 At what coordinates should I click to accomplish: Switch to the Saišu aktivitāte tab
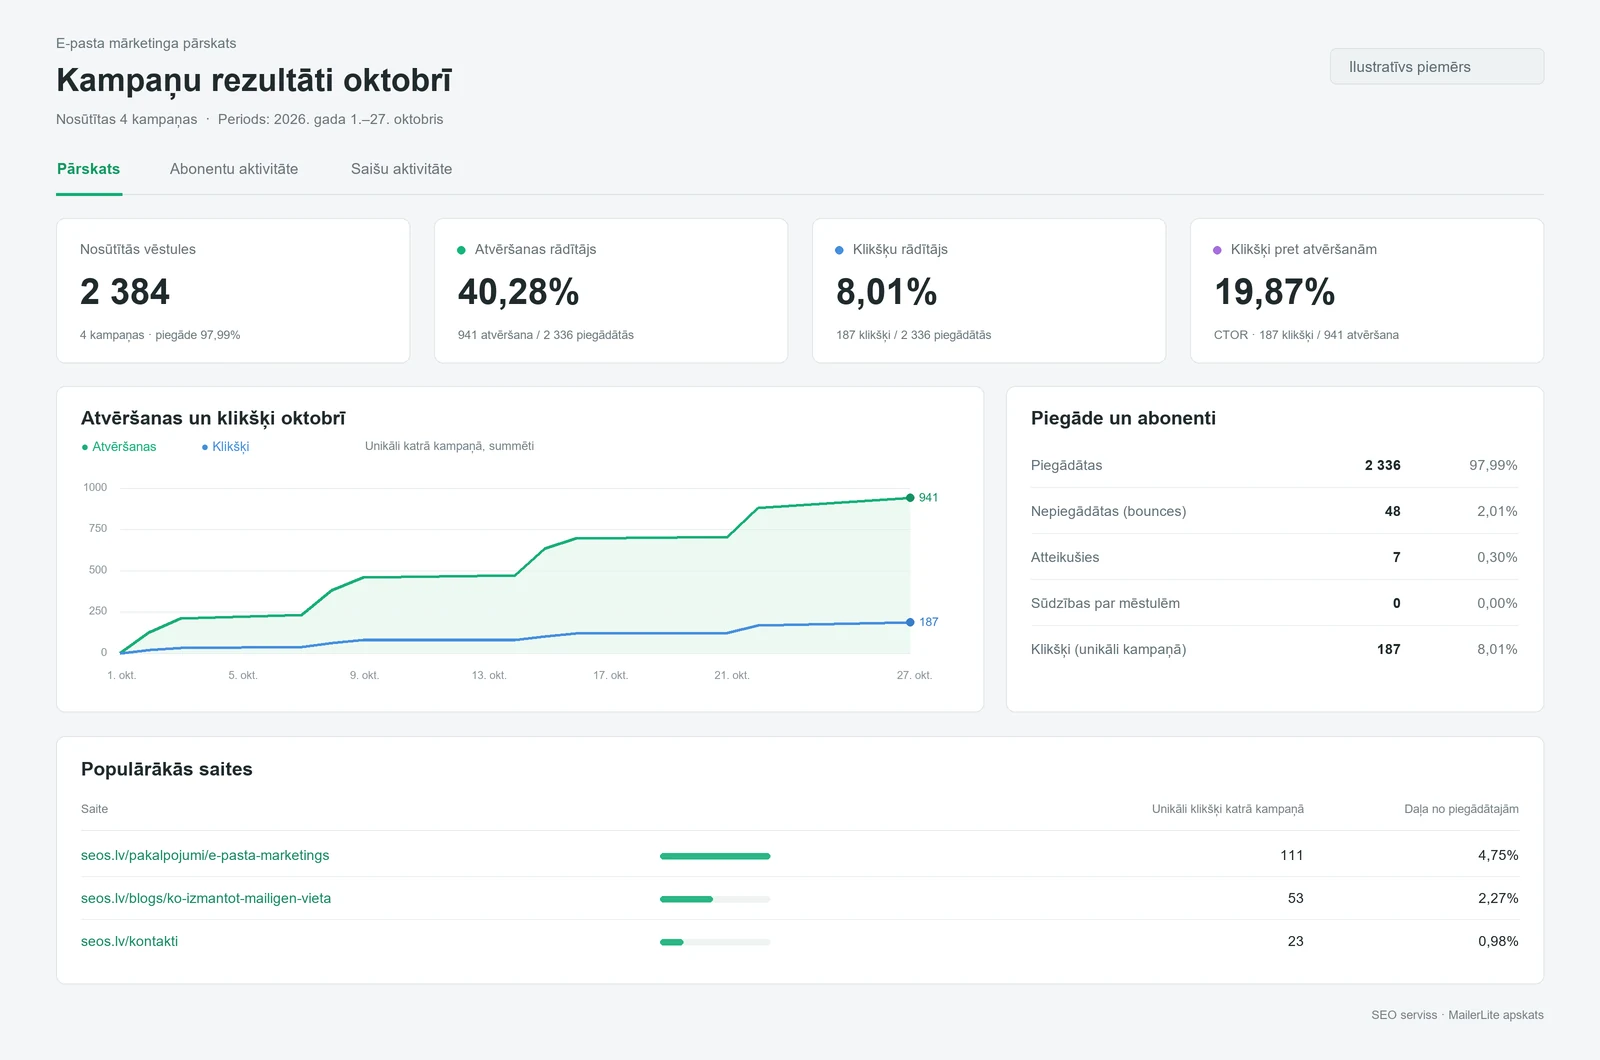[x=401, y=169]
